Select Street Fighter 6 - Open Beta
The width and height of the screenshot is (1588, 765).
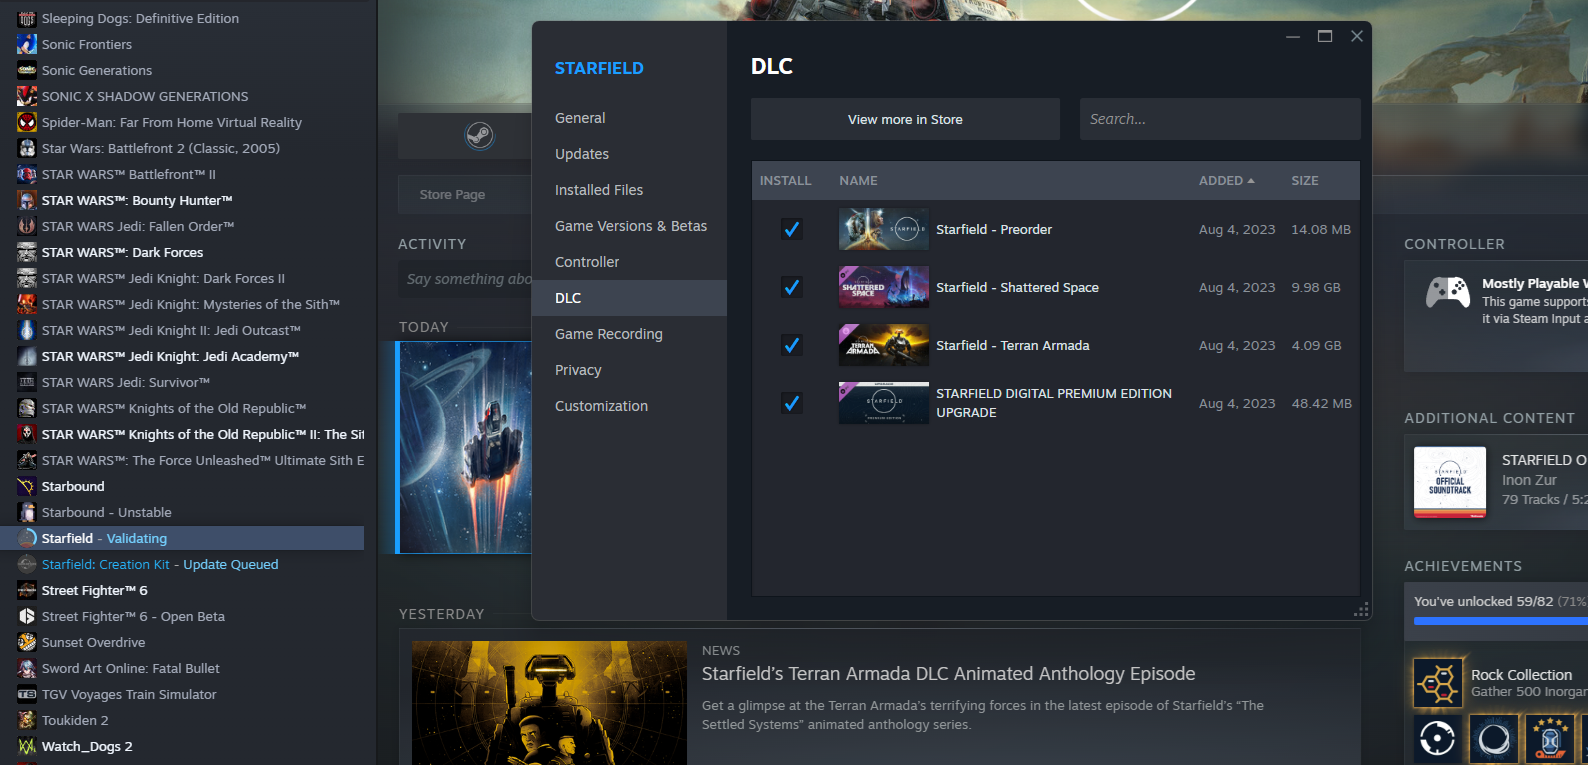click(x=133, y=616)
